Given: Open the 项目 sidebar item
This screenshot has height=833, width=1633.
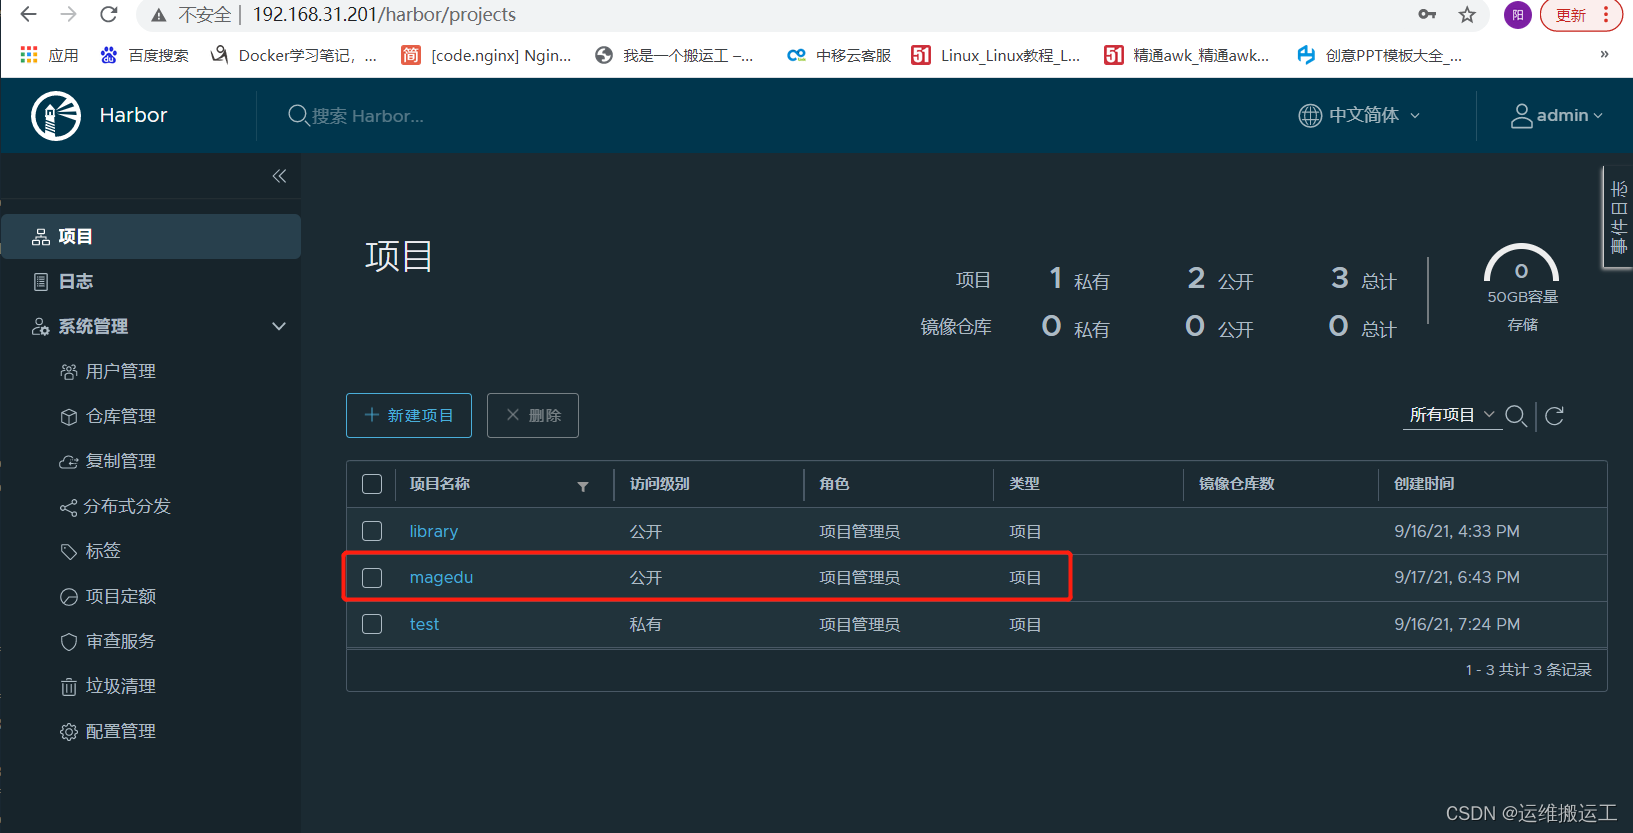Looking at the screenshot, I should pyautogui.click(x=150, y=237).
